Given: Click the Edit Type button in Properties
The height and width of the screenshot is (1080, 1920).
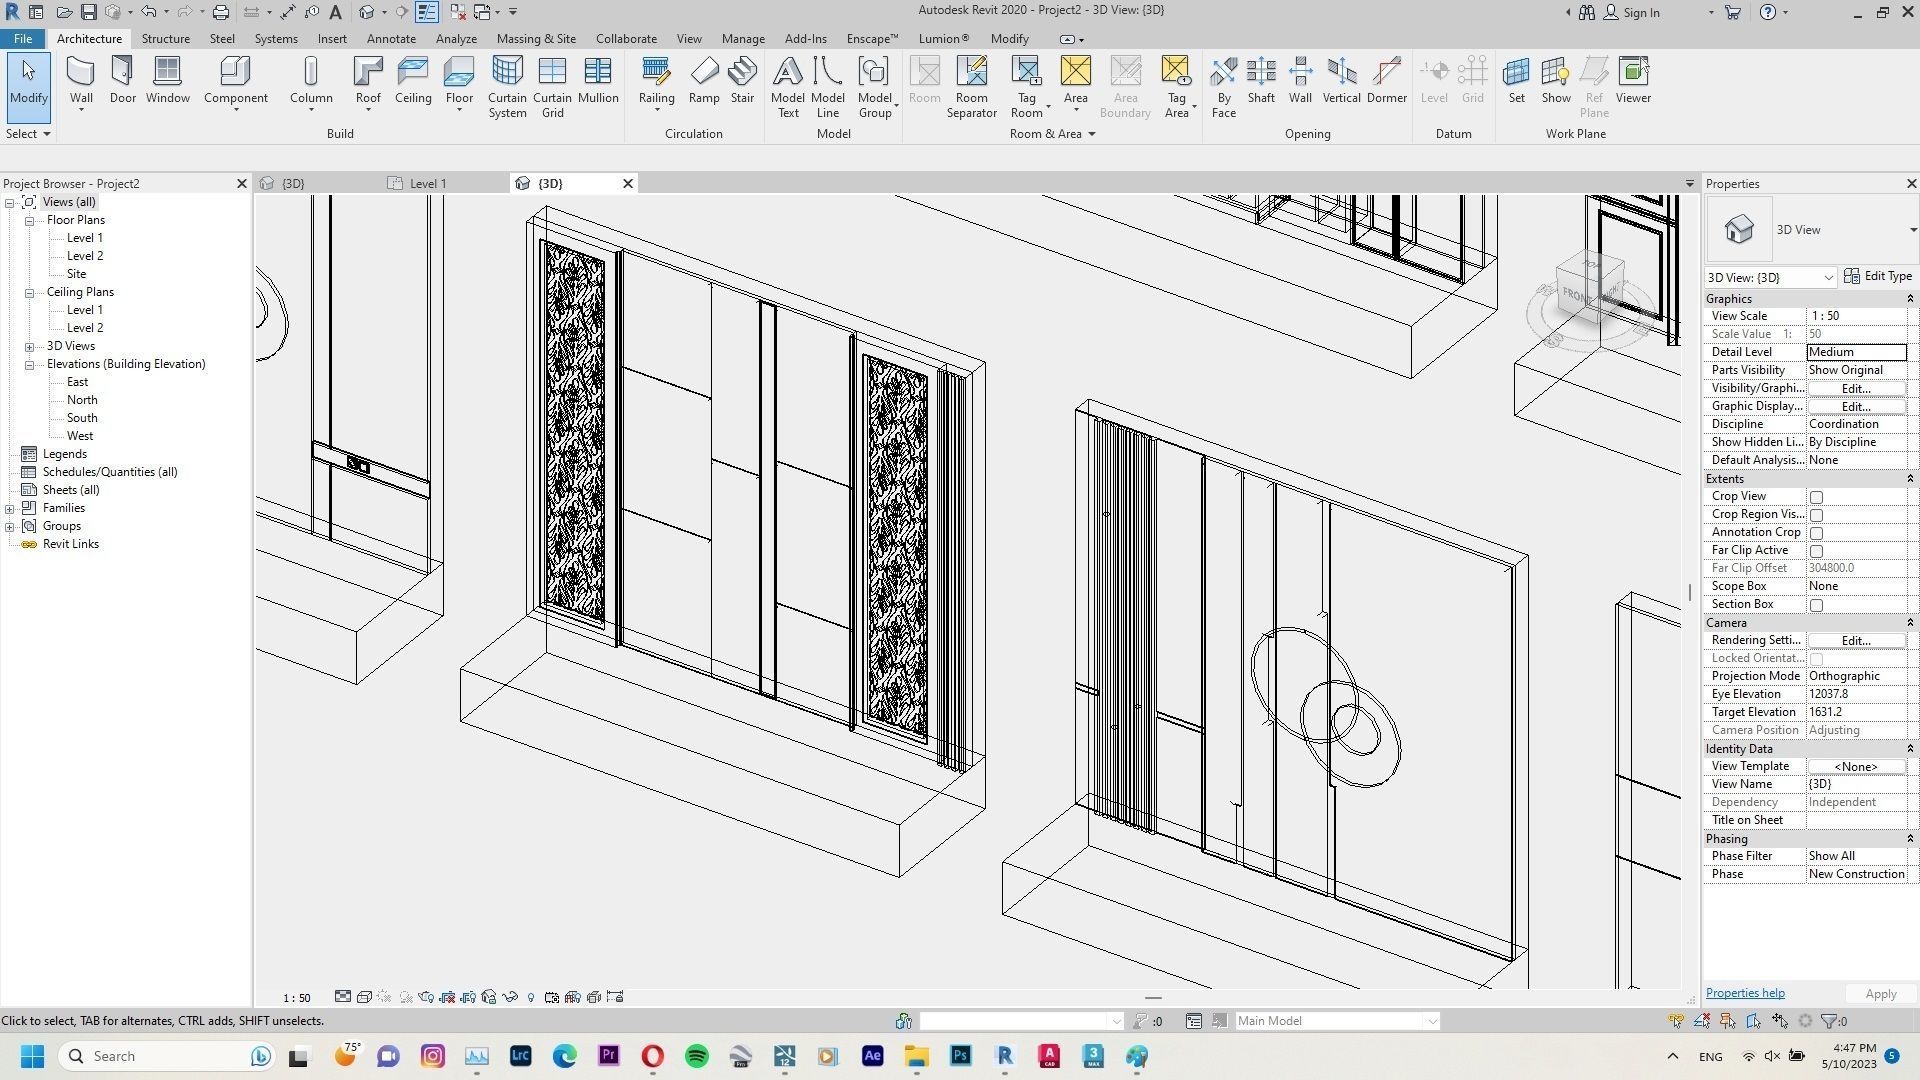Looking at the screenshot, I should click(x=1885, y=275).
